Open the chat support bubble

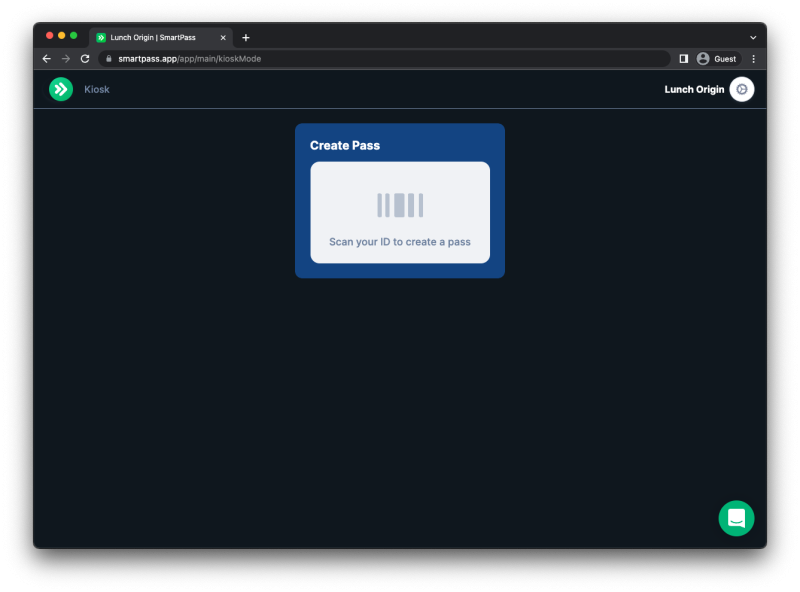pos(737,518)
